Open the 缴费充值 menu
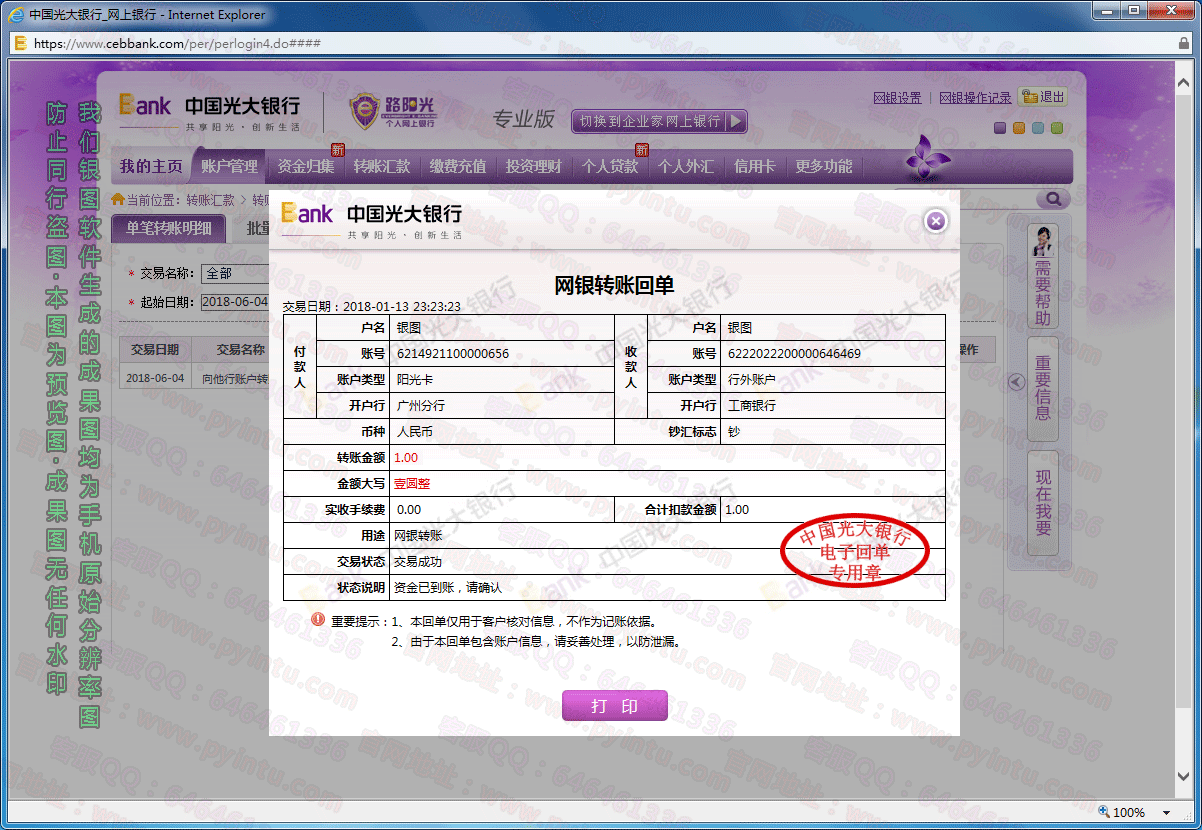 (x=458, y=166)
